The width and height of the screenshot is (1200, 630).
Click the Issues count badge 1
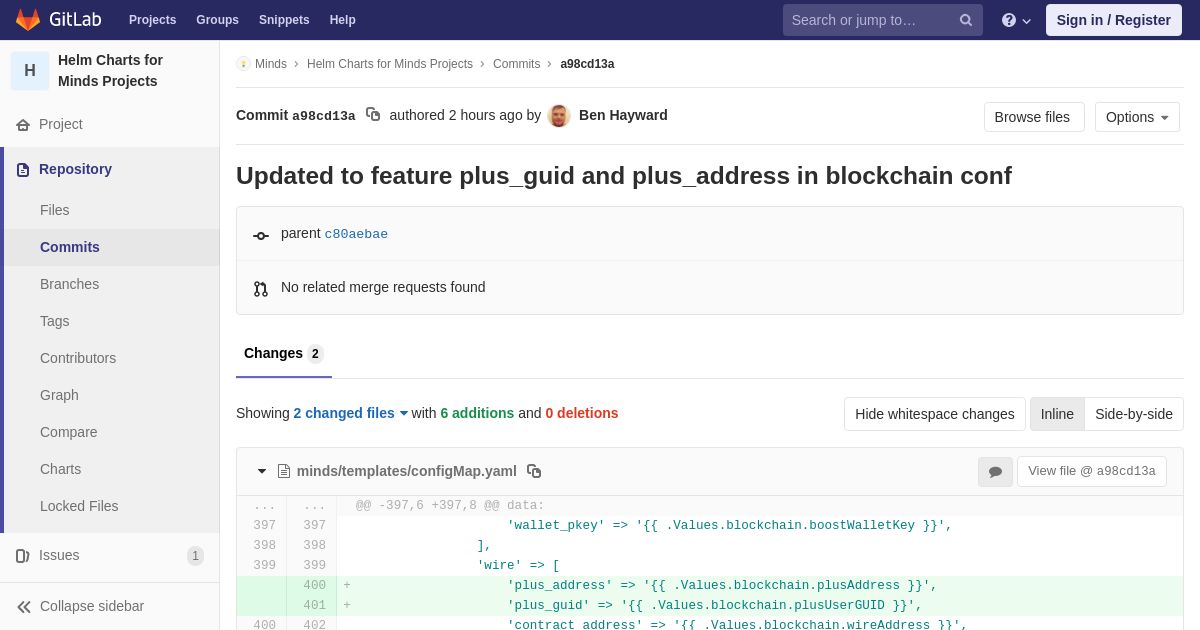coord(195,556)
